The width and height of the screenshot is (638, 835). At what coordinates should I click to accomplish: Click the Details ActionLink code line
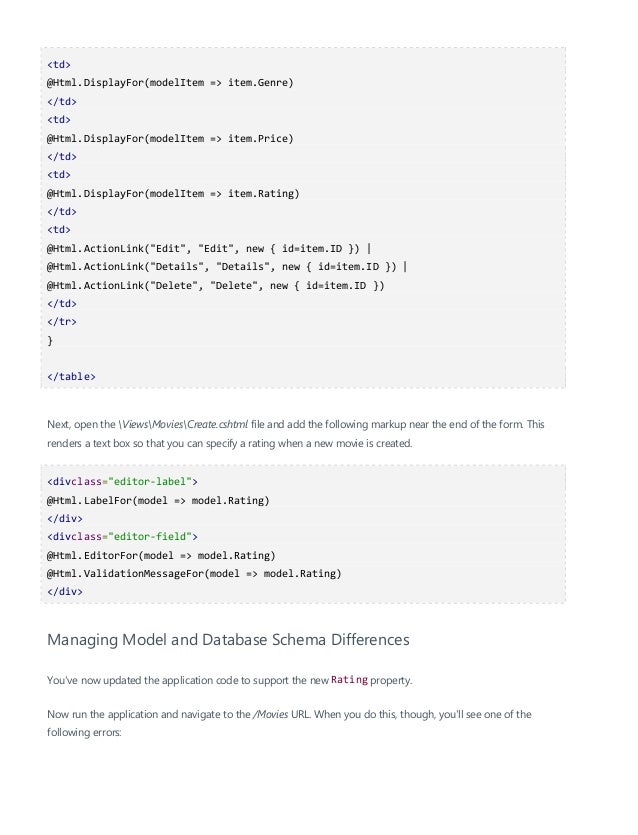pyautogui.click(x=227, y=267)
